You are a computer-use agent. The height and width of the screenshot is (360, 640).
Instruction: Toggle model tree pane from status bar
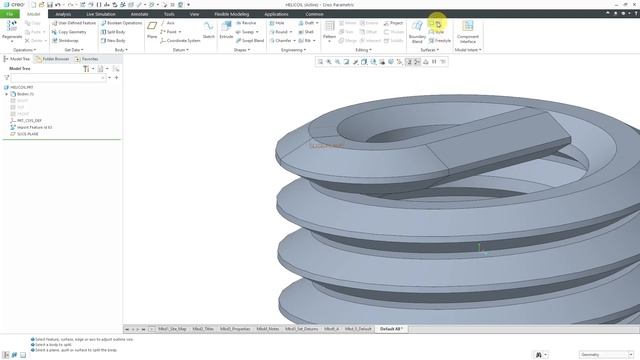[x=6, y=355]
